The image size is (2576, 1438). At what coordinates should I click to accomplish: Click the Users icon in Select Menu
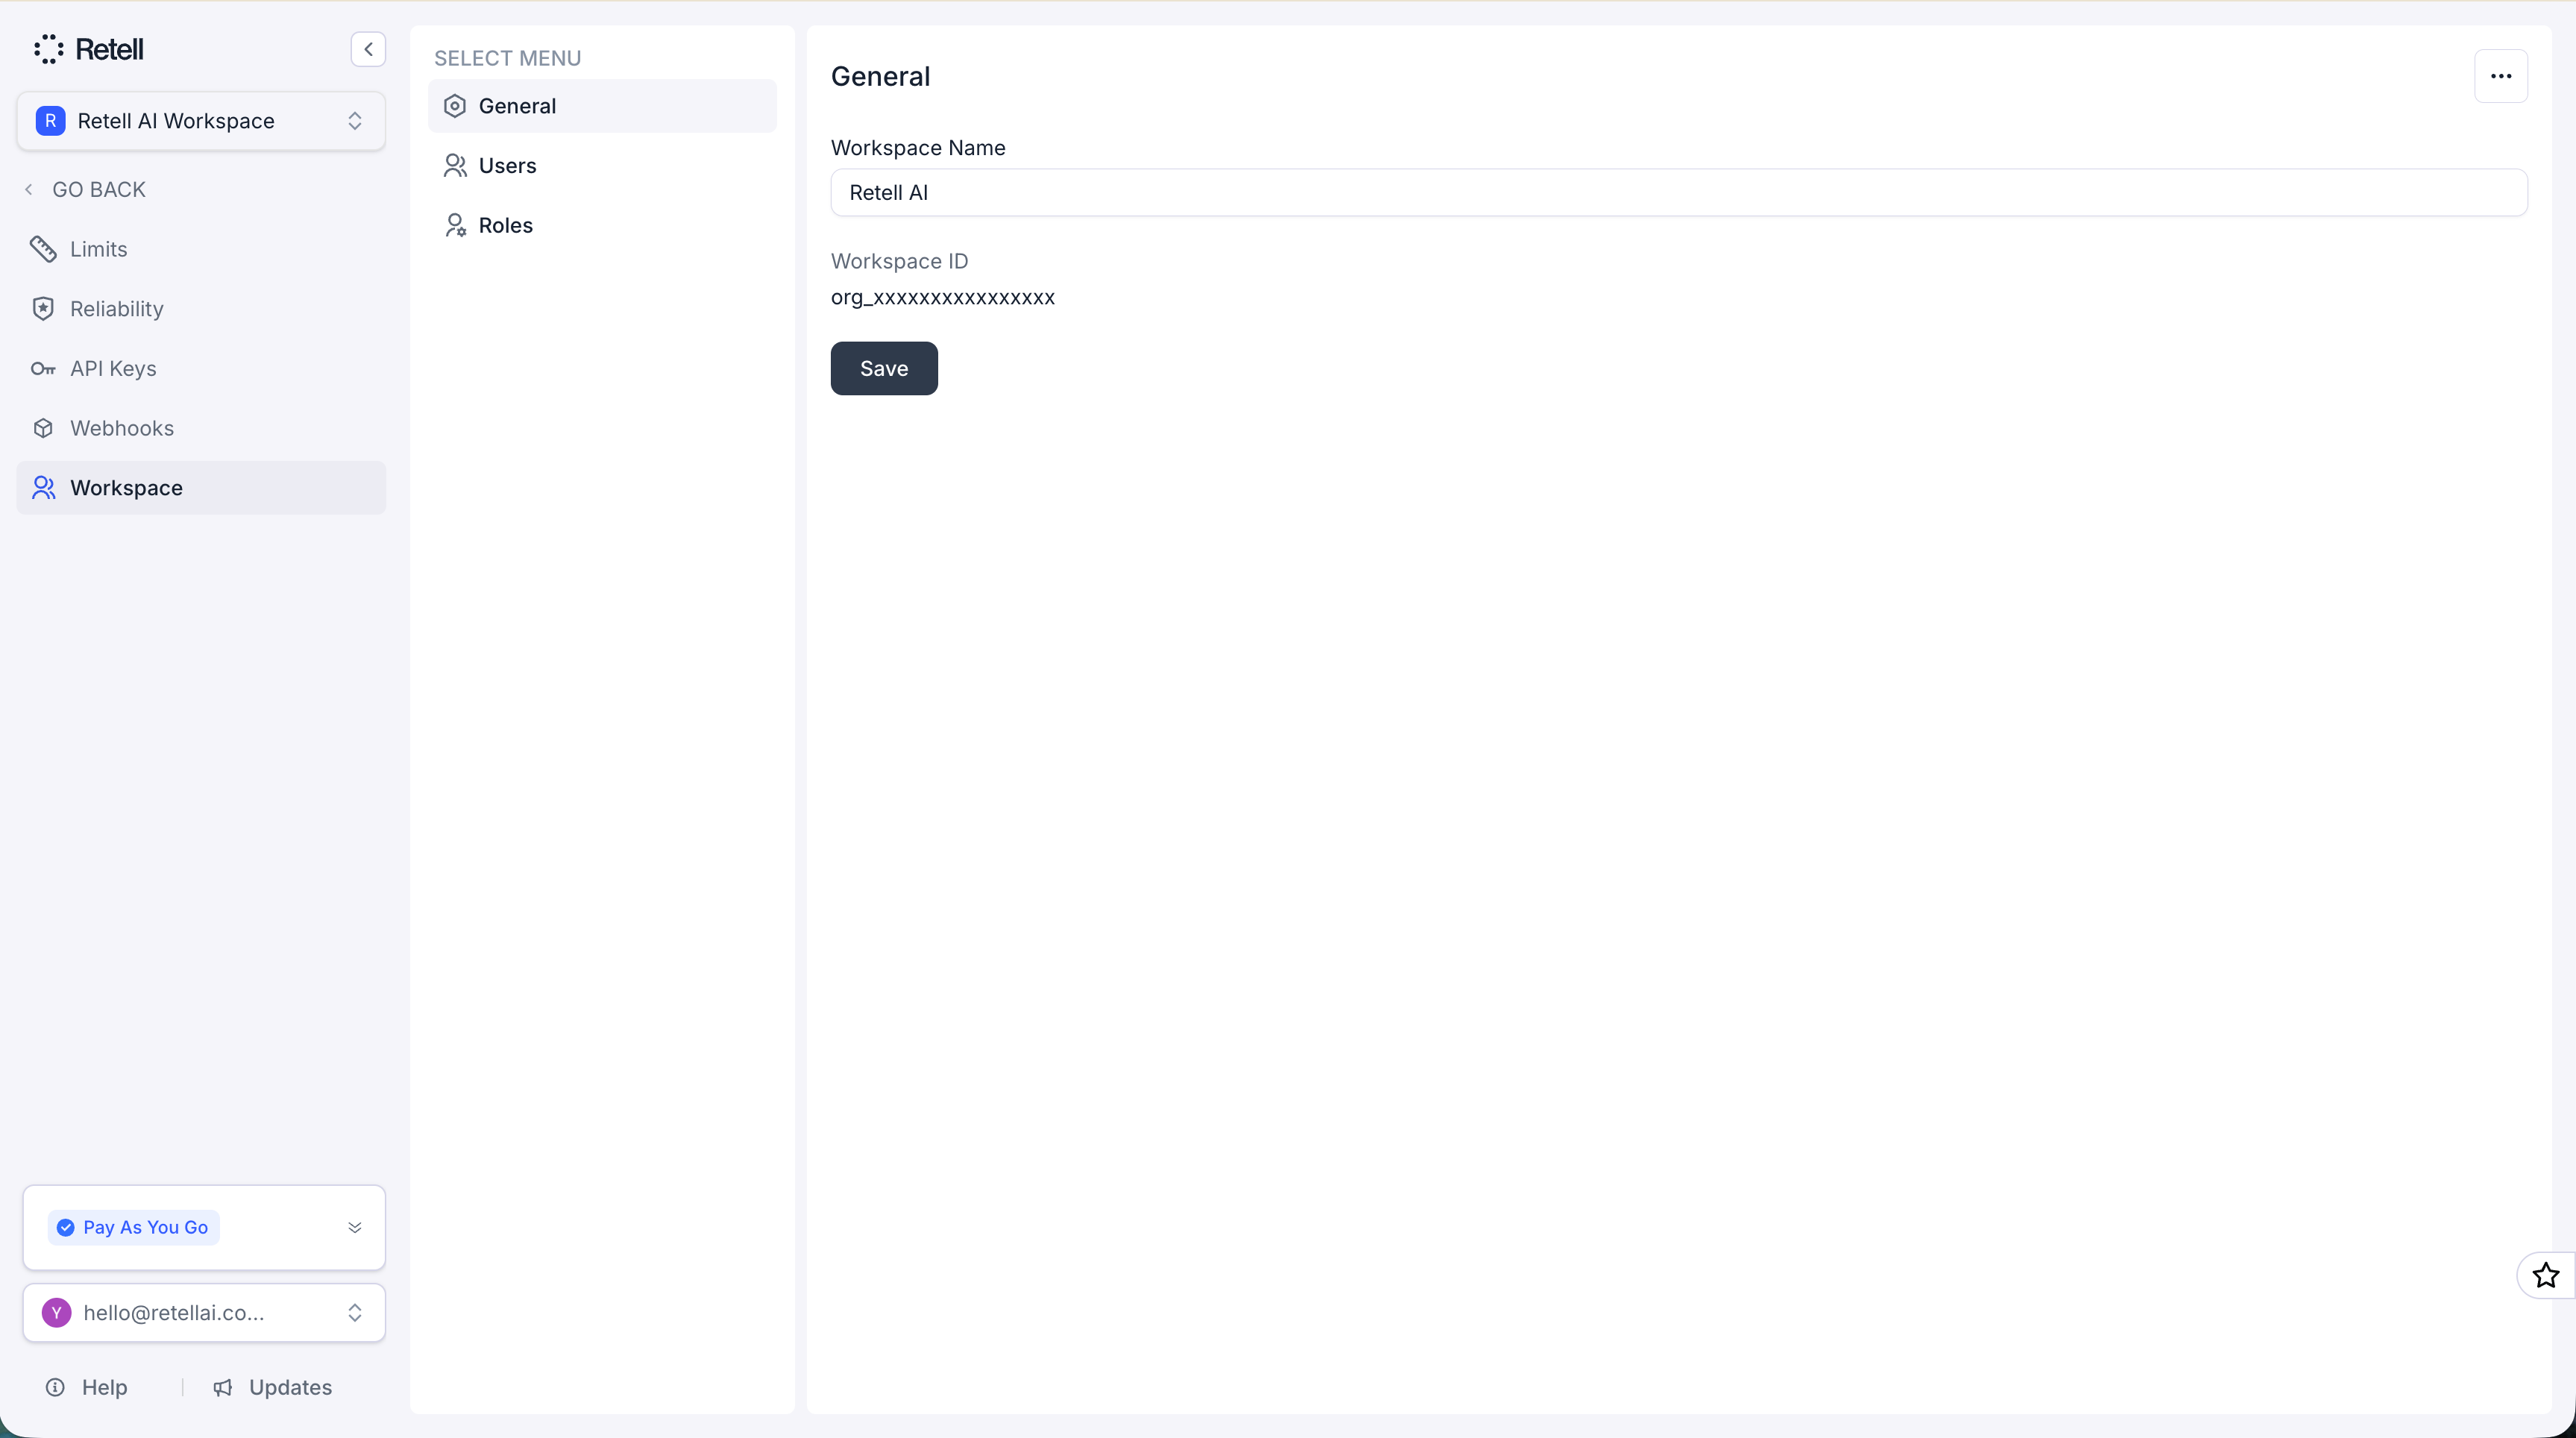click(x=455, y=166)
